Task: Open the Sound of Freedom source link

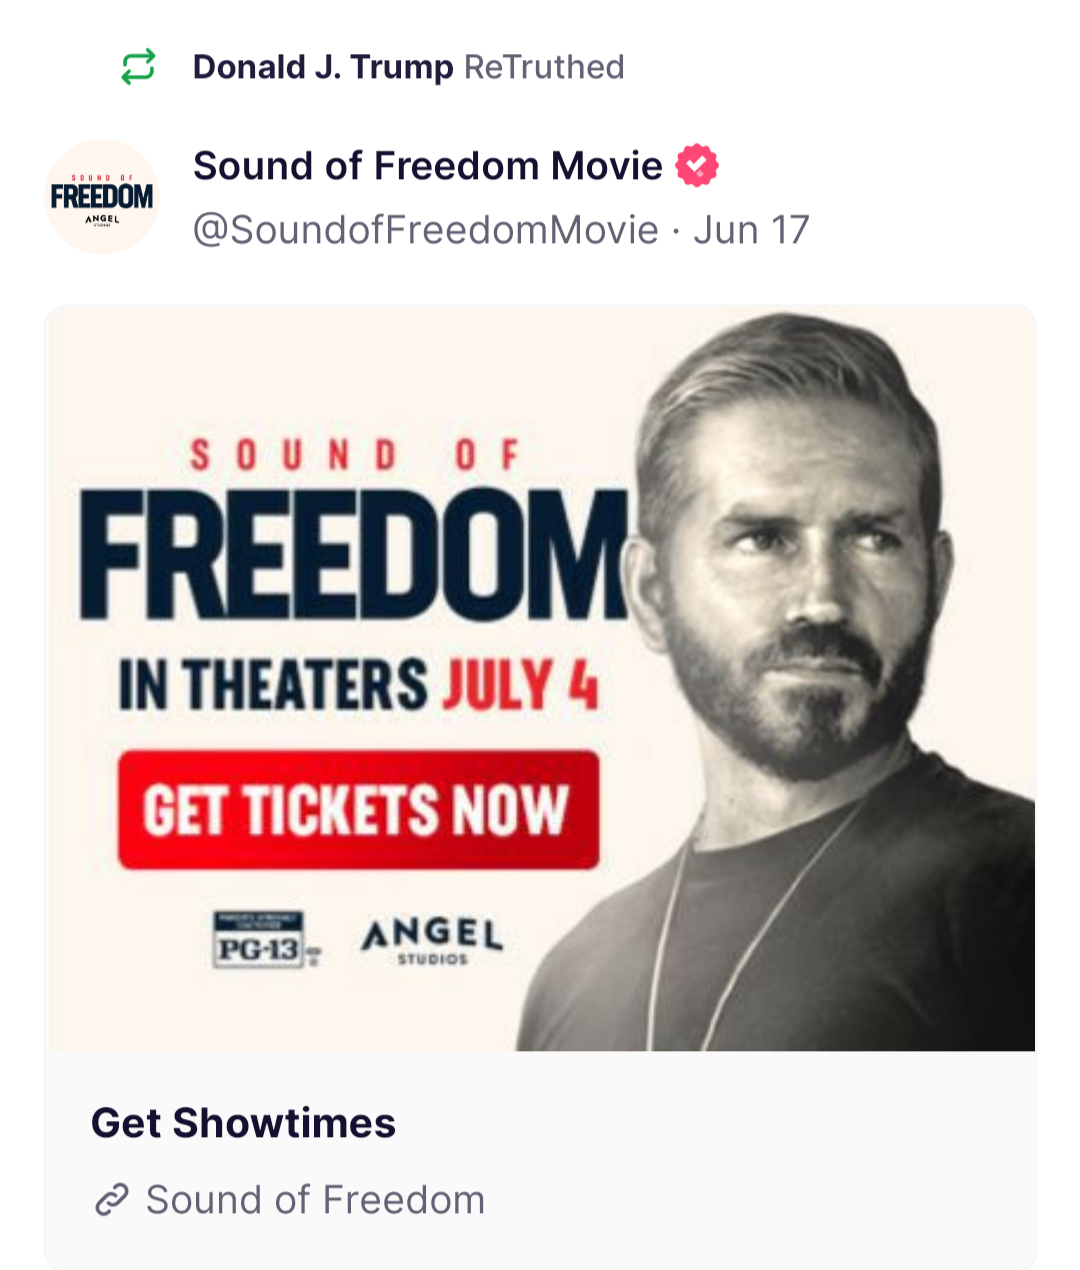Action: 315,1199
